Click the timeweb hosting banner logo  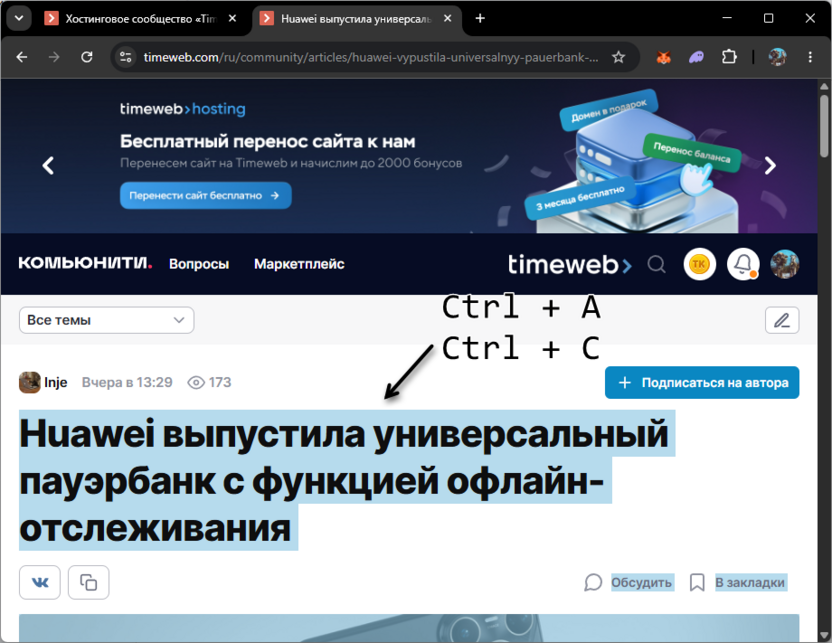(x=183, y=109)
